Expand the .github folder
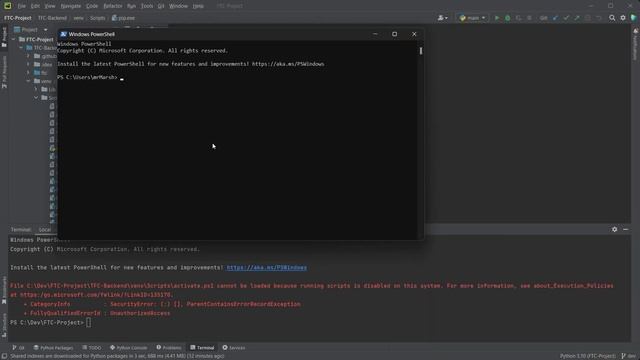The height and width of the screenshot is (360, 640). [29, 56]
